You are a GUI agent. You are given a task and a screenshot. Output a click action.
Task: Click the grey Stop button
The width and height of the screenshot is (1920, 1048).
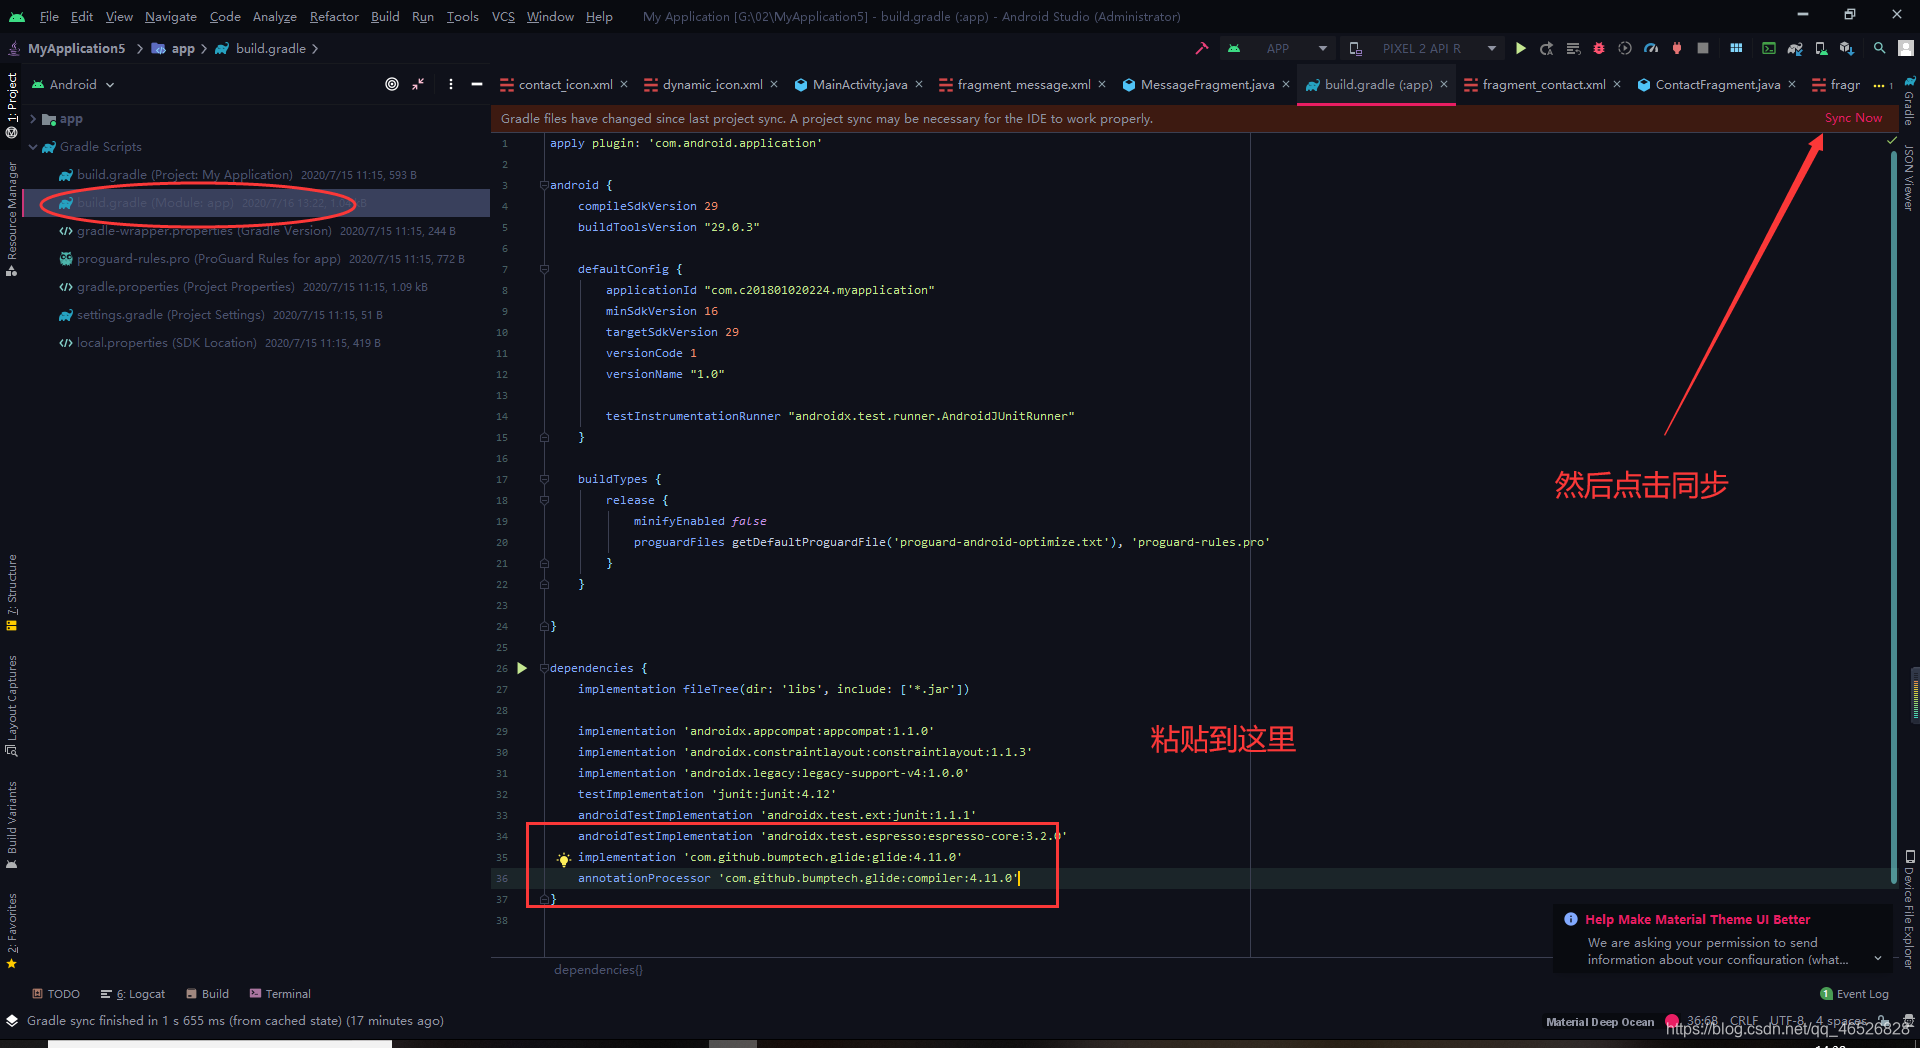point(1703,48)
